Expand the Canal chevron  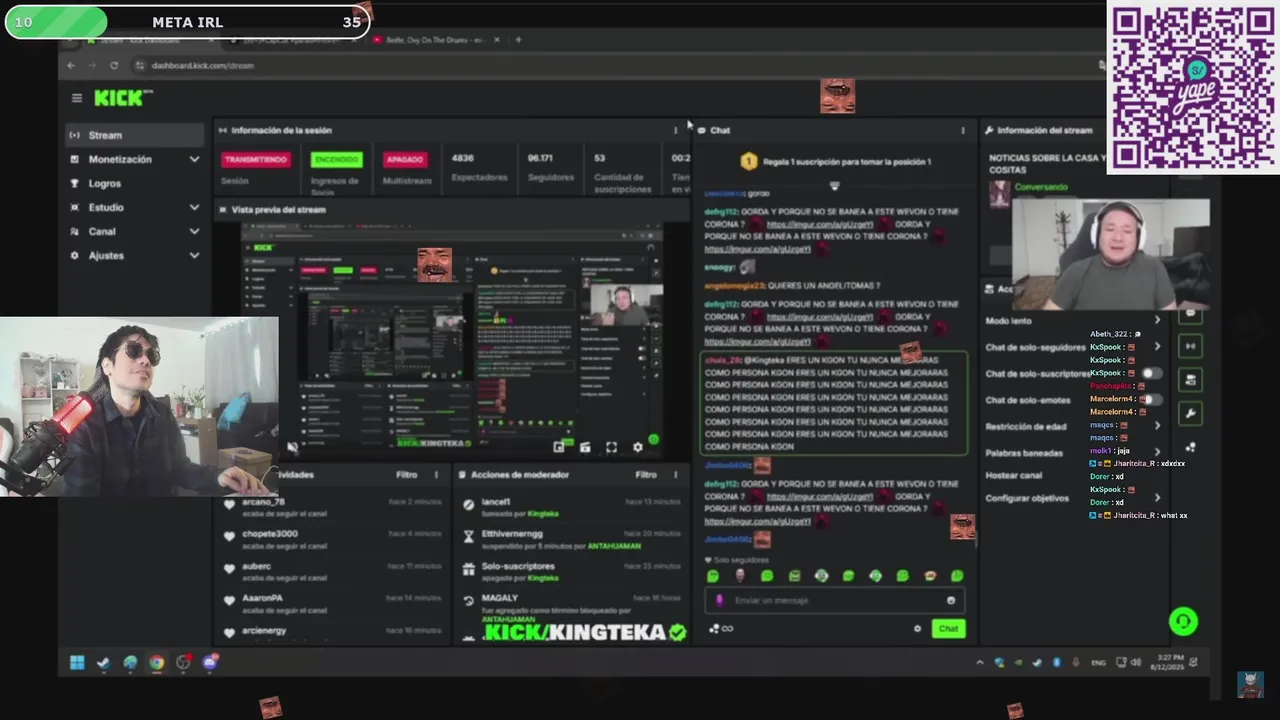[194, 231]
